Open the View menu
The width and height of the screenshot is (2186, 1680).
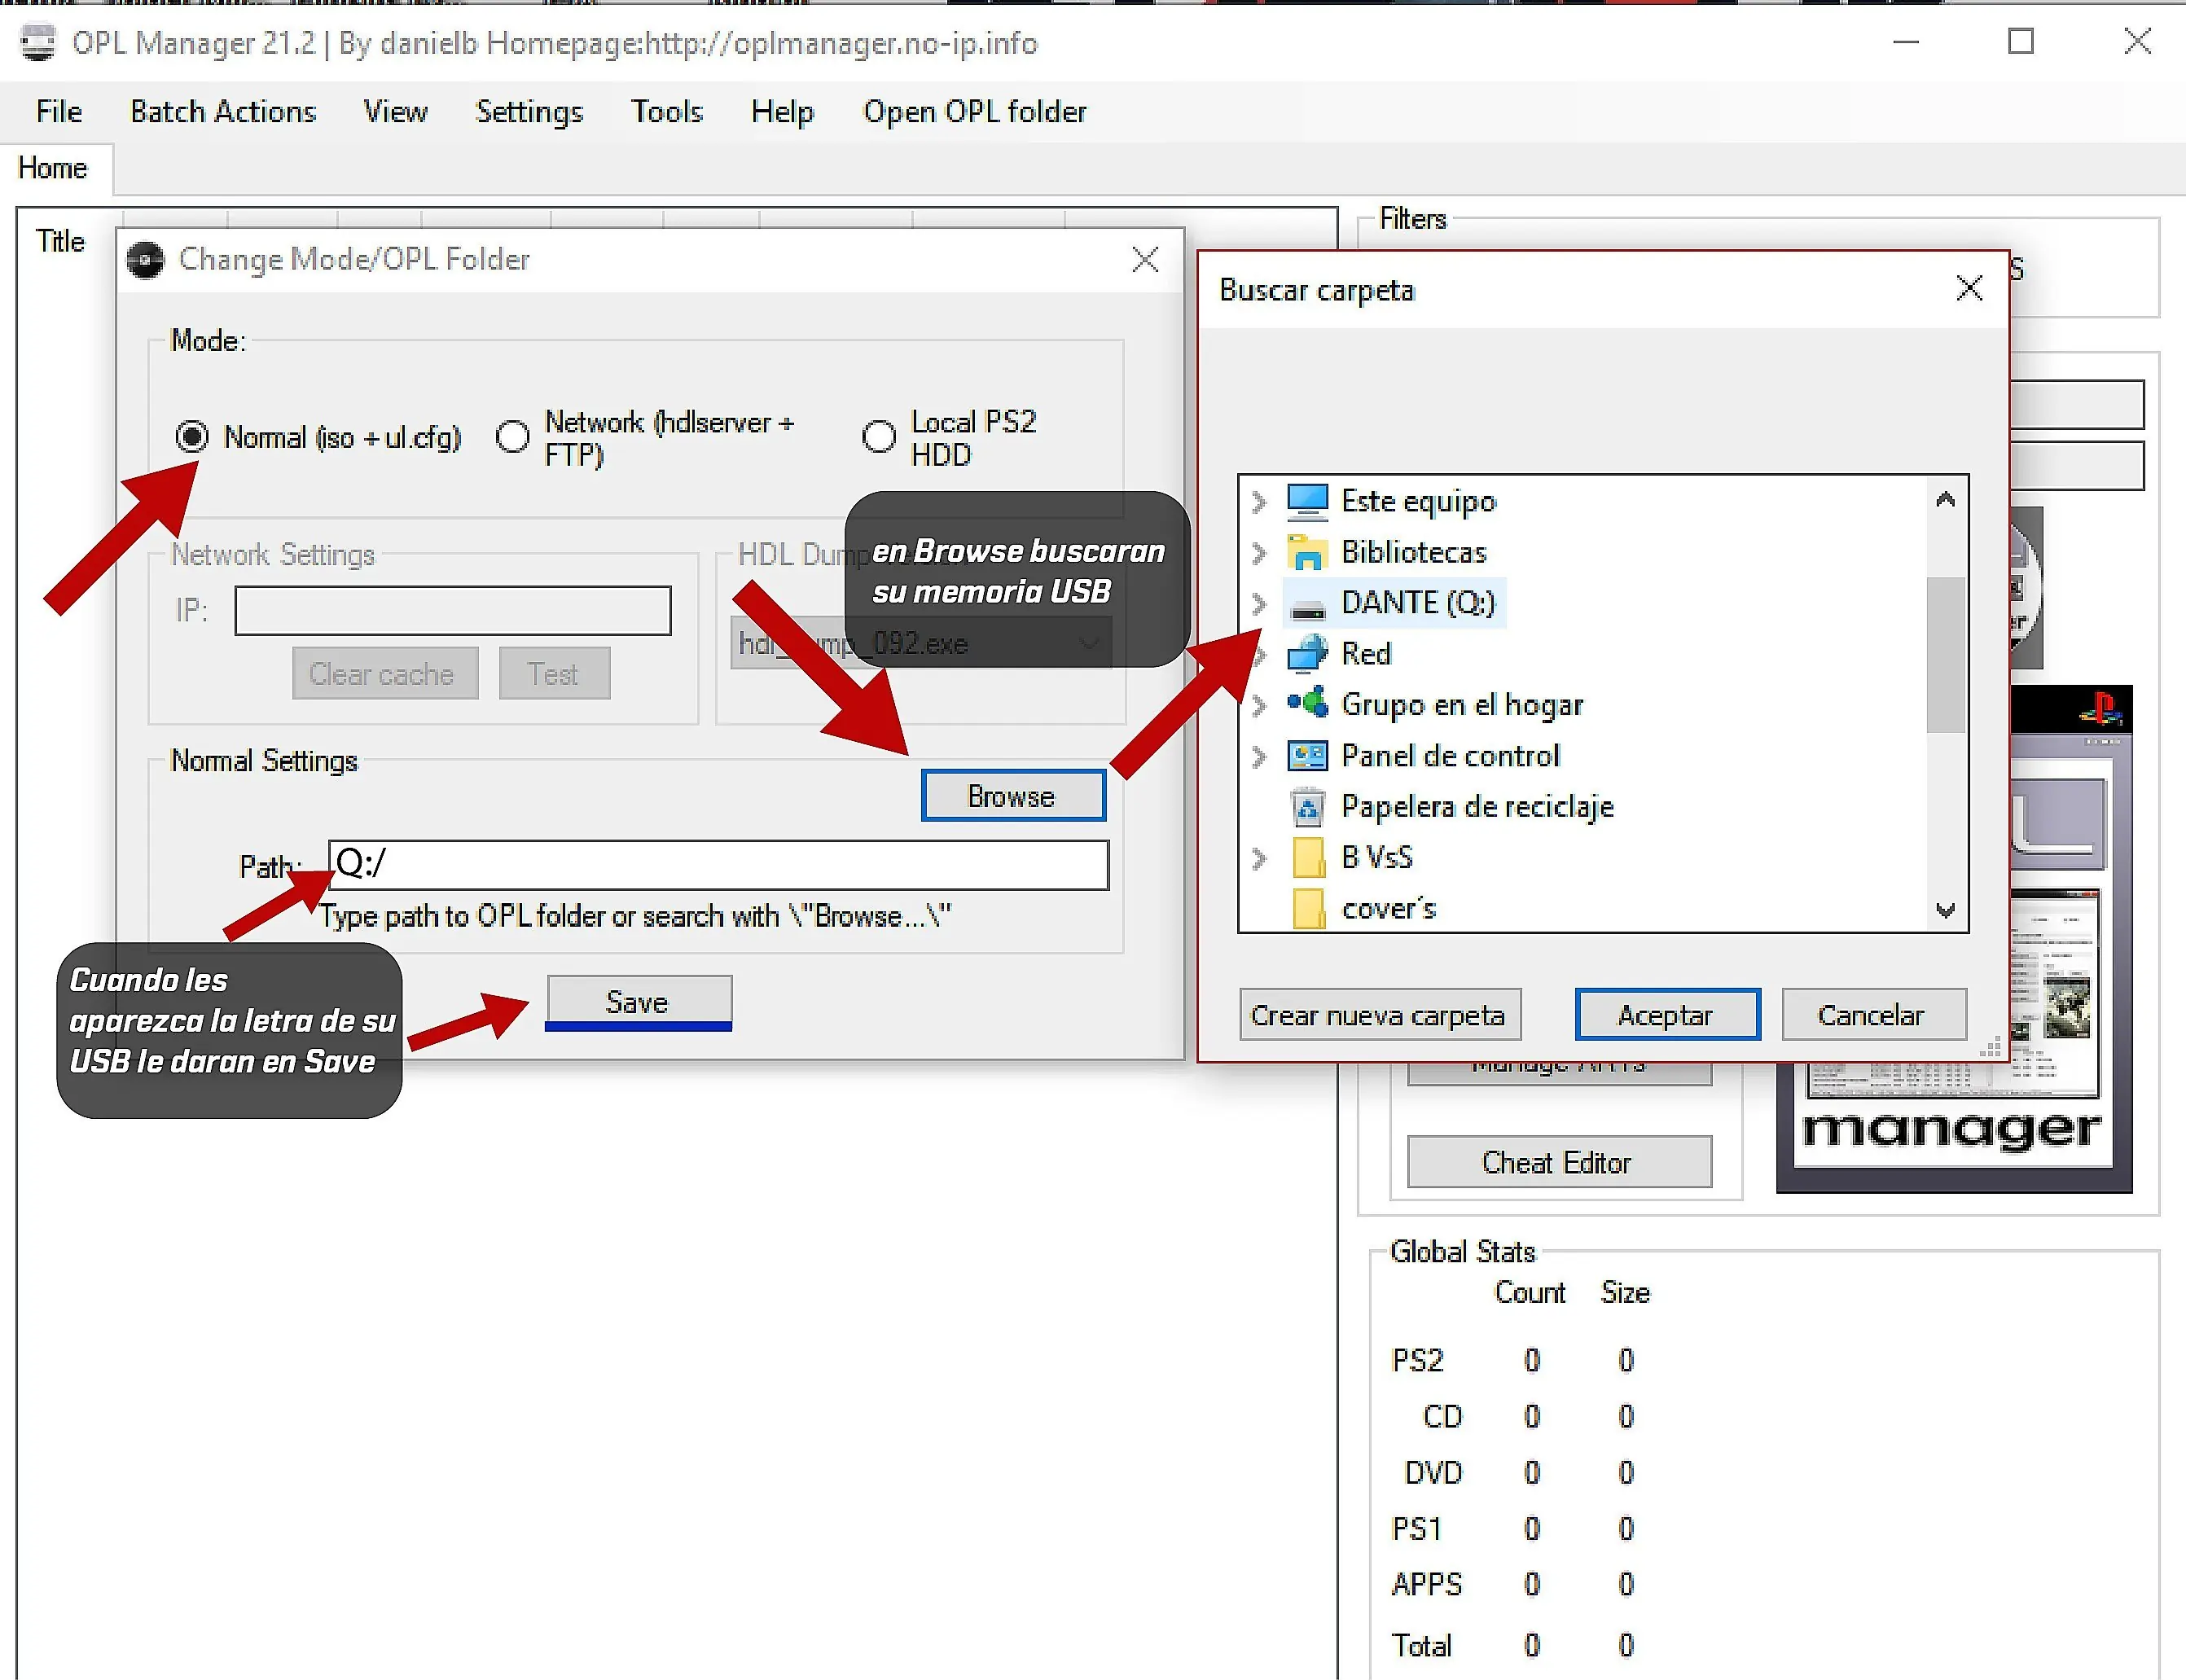click(x=396, y=112)
